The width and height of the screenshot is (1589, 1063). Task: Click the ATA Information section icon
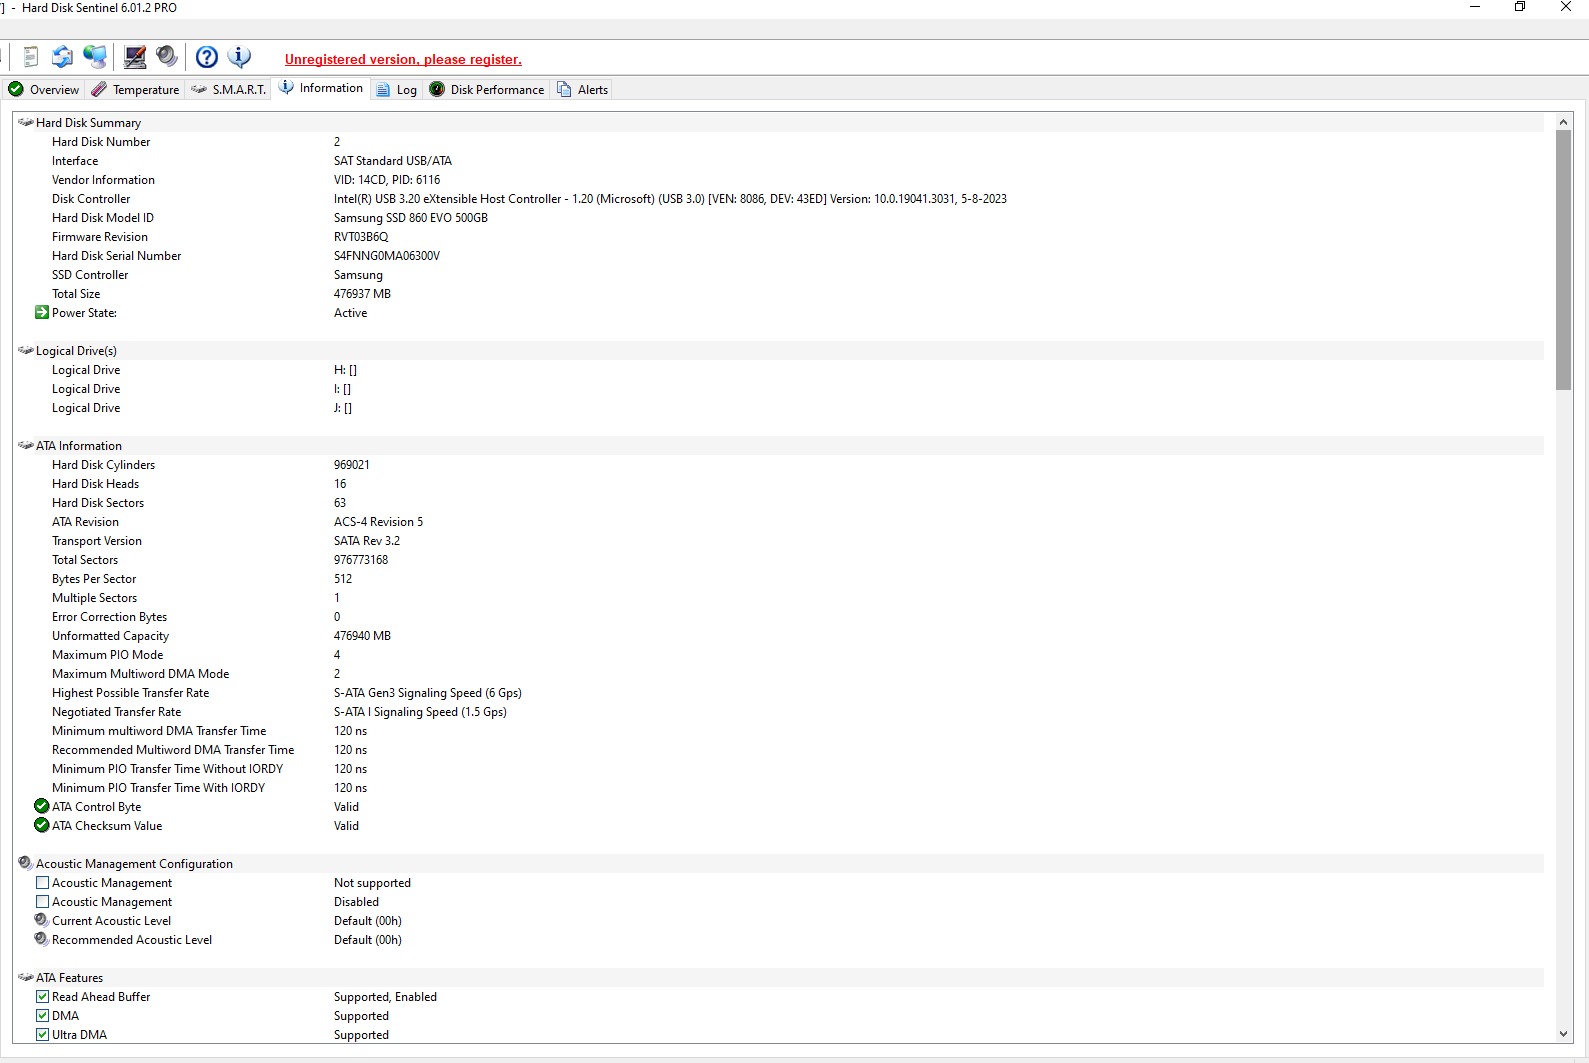tap(26, 446)
